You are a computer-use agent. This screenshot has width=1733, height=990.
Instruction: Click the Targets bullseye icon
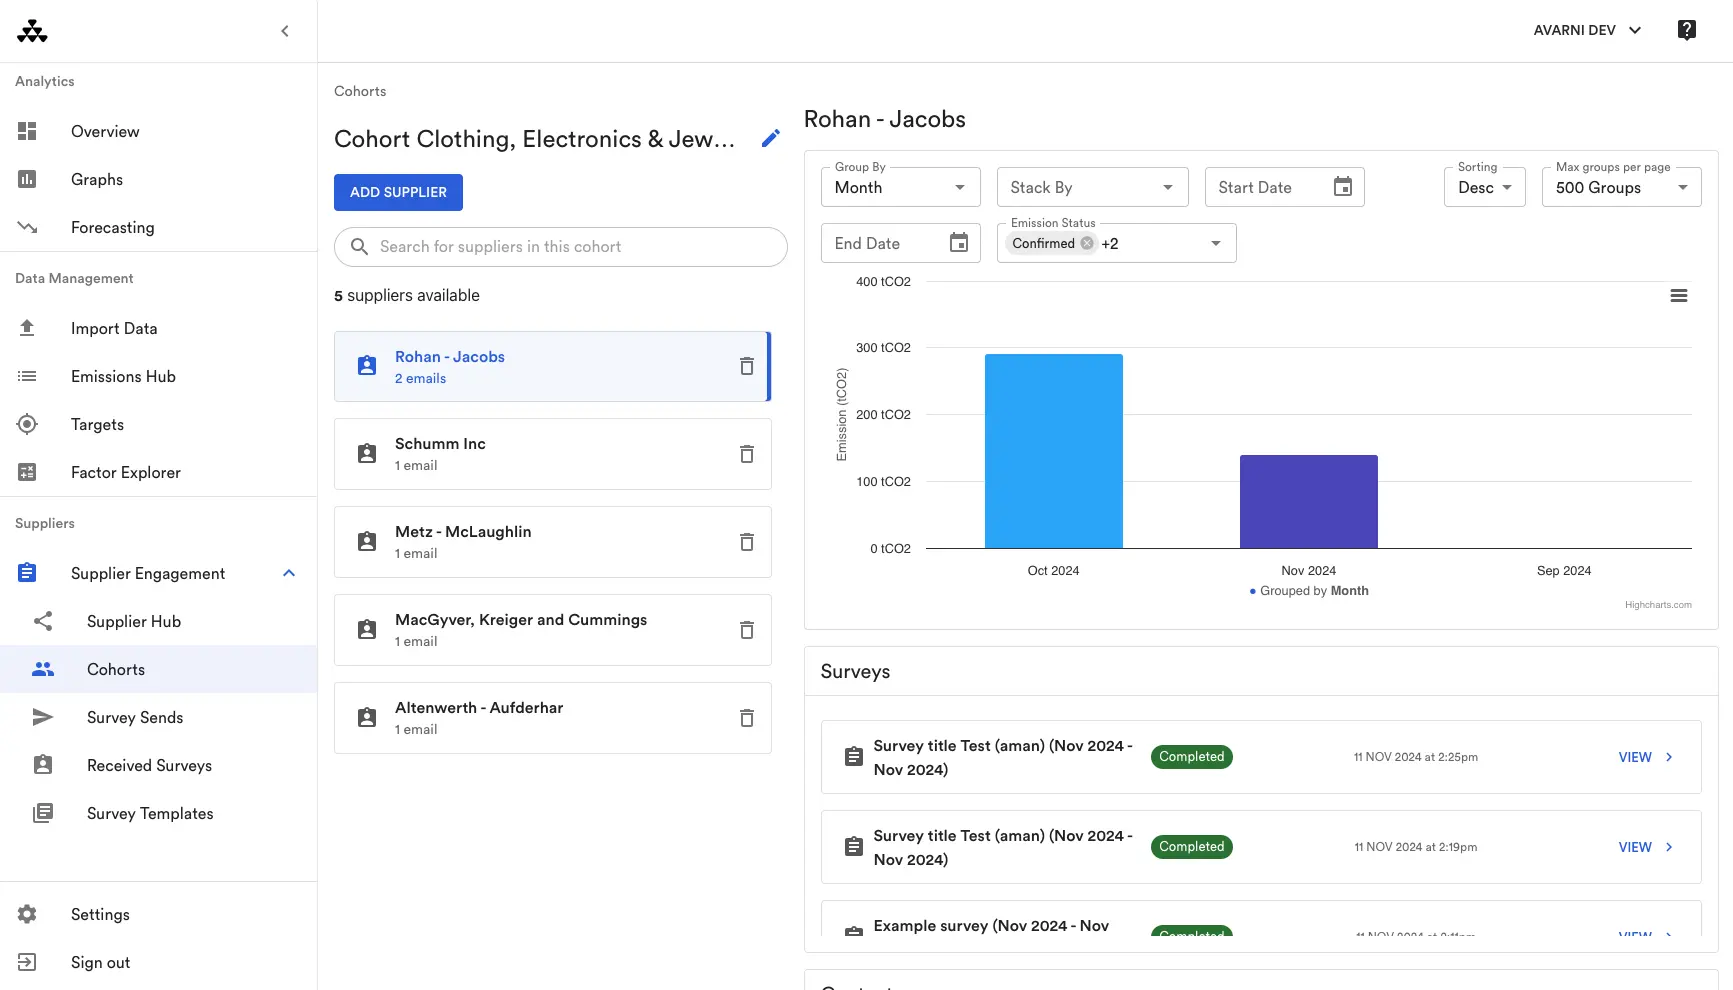(x=27, y=424)
